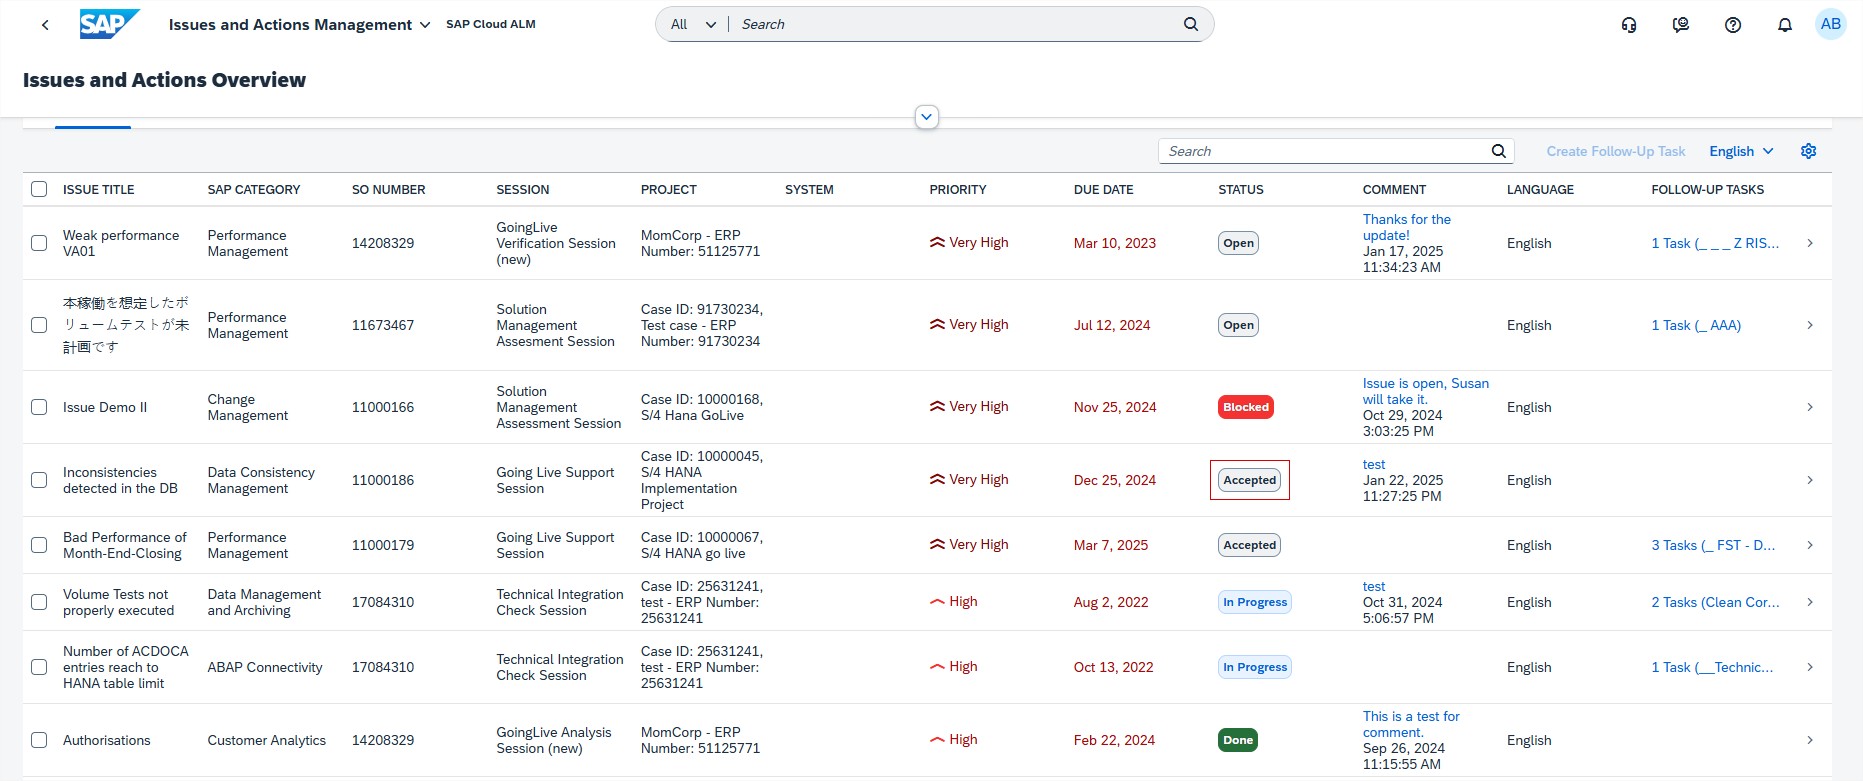Toggle the select-all checkbox in table header
This screenshot has height=781, width=1863.
pos(39,189)
